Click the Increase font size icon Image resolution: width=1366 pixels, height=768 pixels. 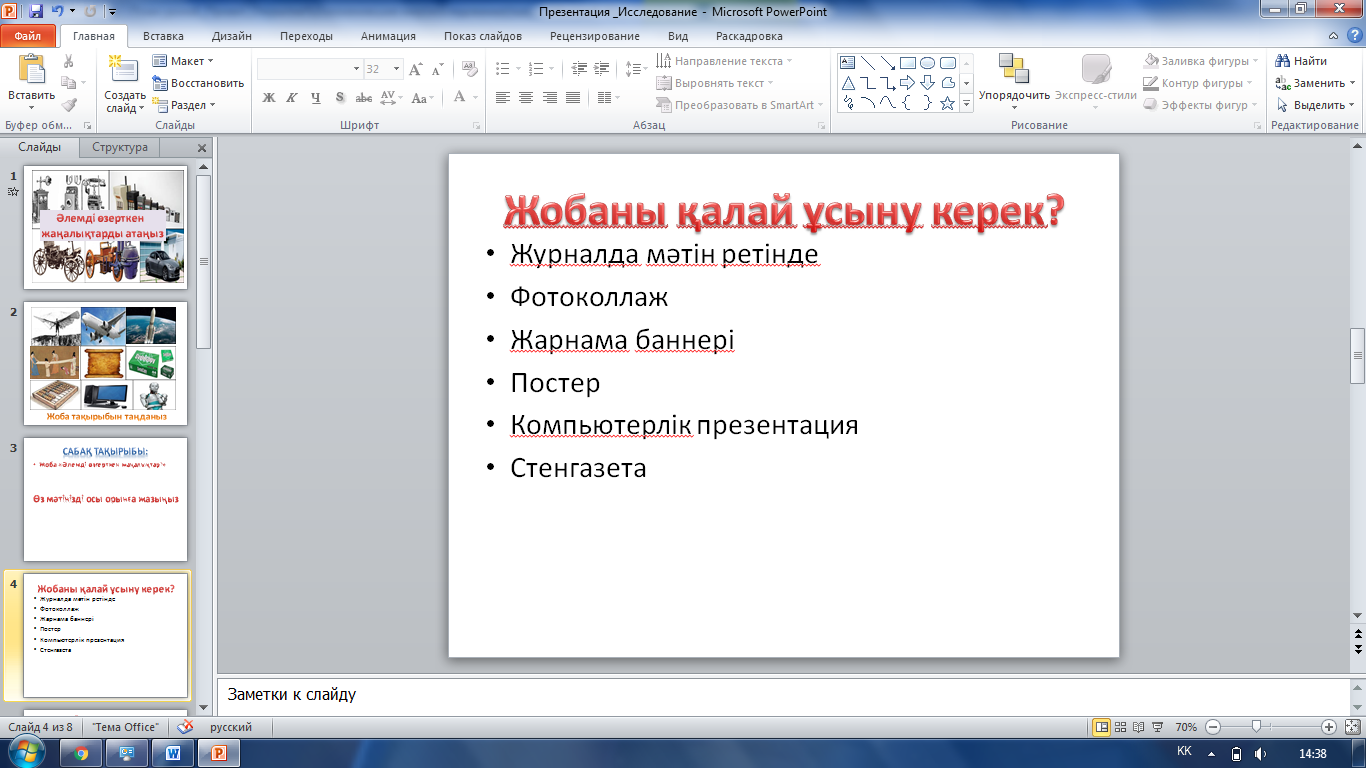click(x=416, y=69)
